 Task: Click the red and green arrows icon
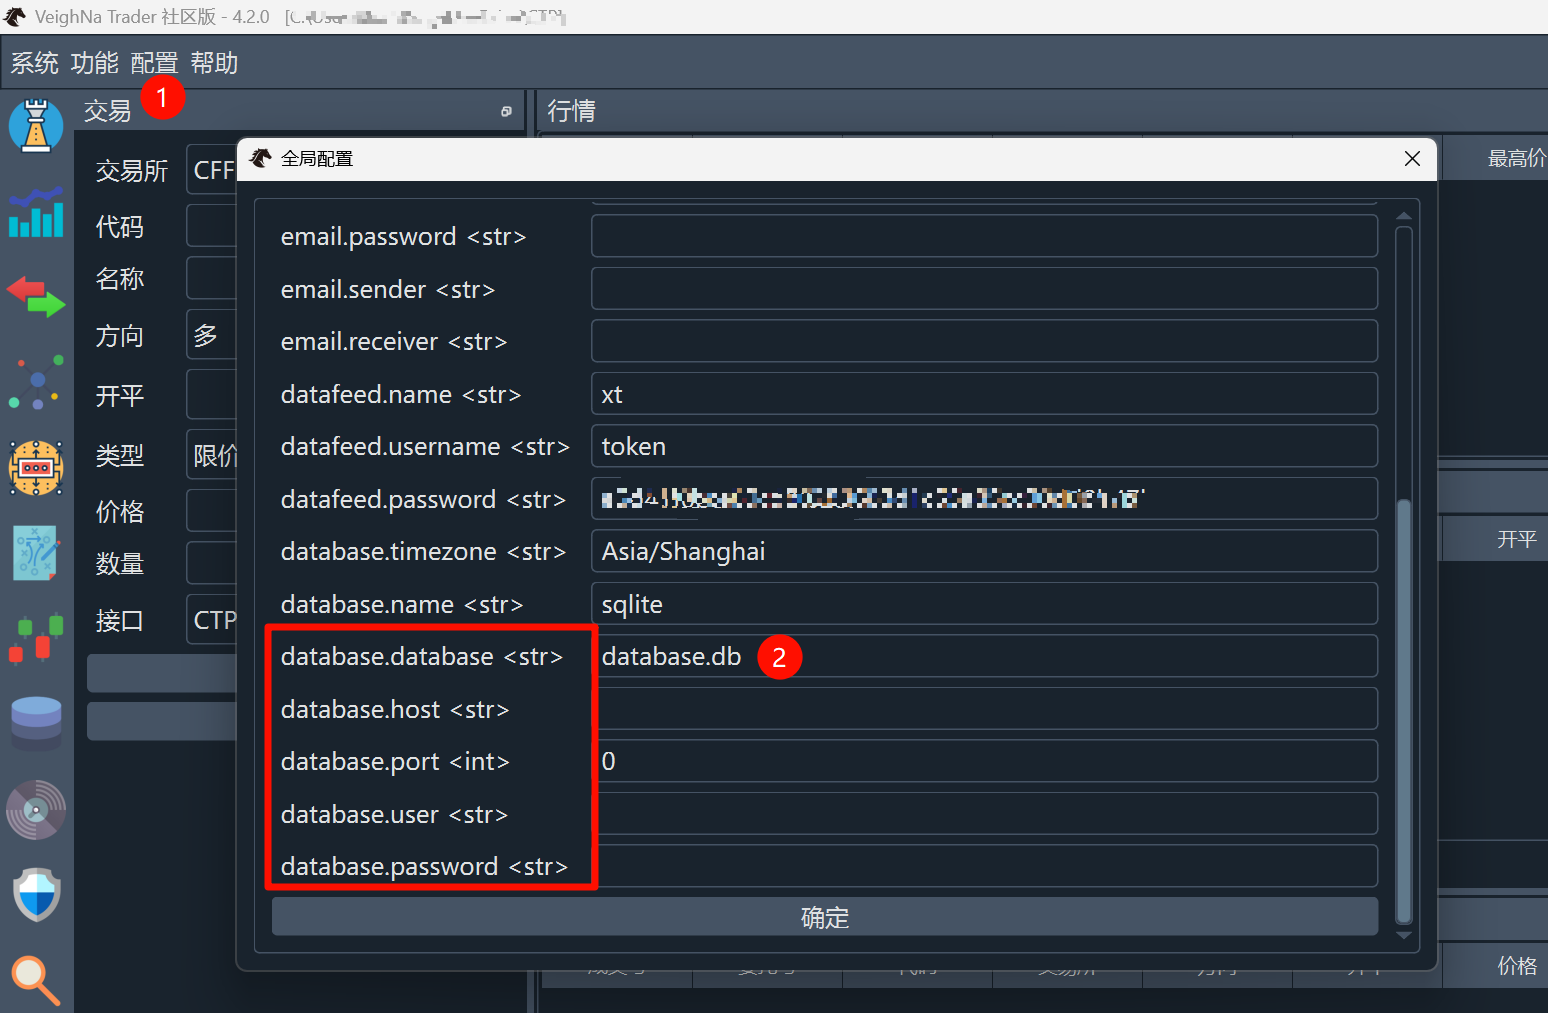click(x=36, y=297)
